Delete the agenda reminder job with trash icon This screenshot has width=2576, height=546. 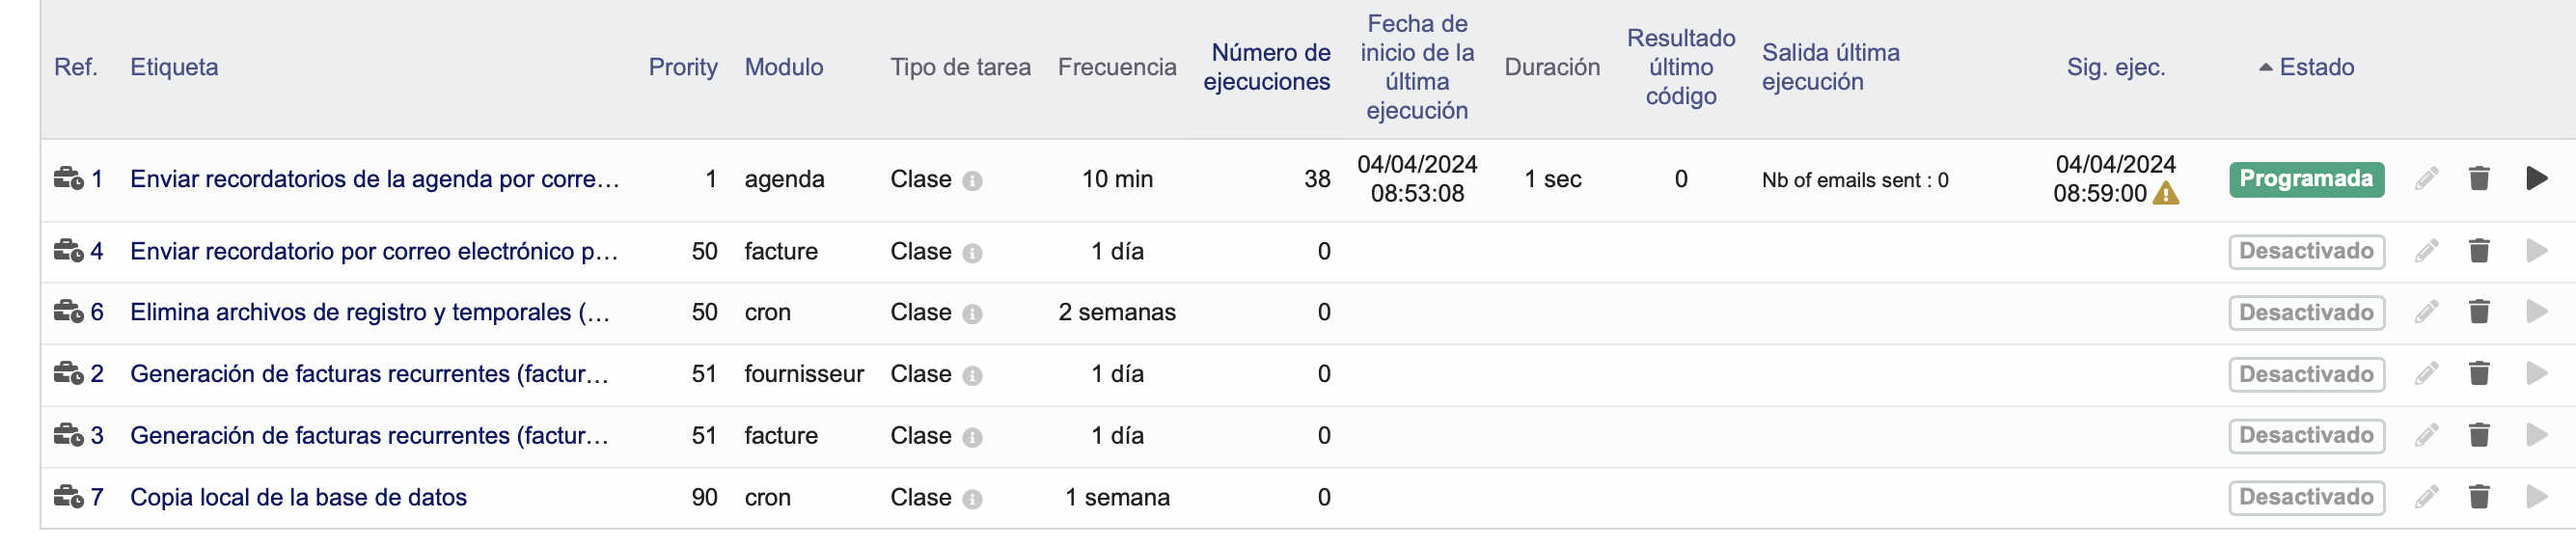[2478, 179]
